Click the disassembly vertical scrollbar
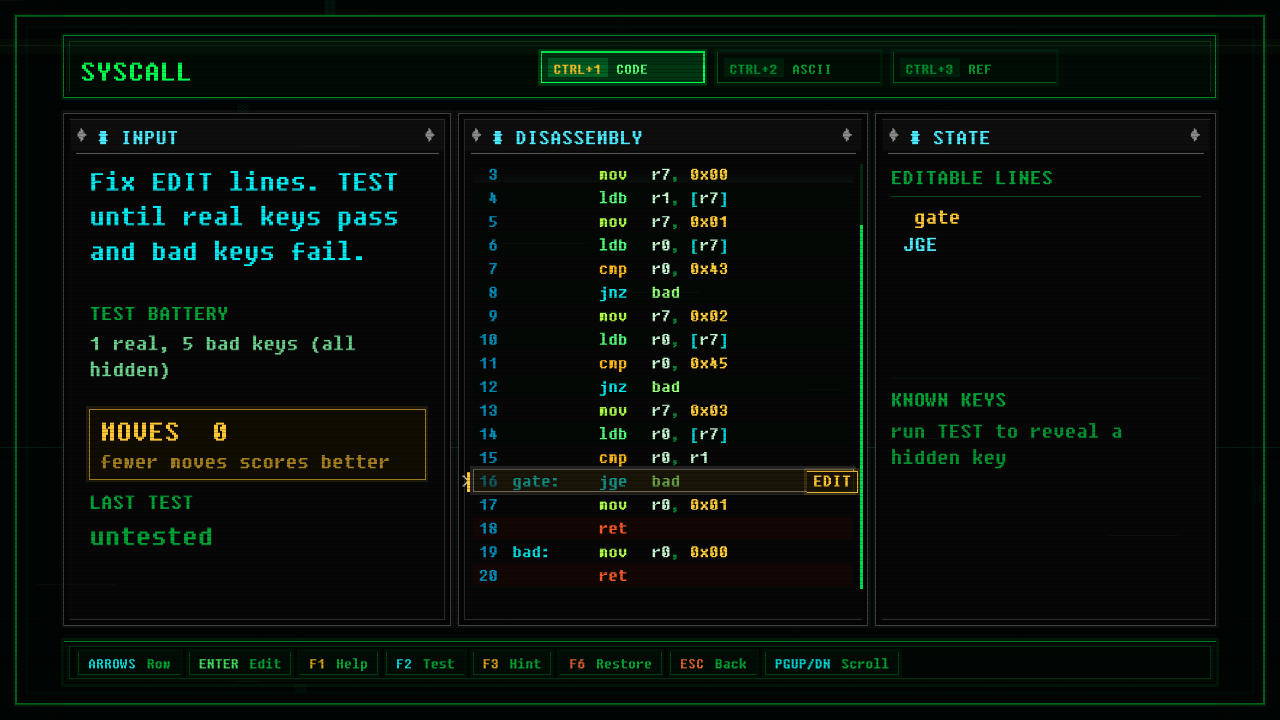1280x720 pixels. pyautogui.click(x=861, y=406)
